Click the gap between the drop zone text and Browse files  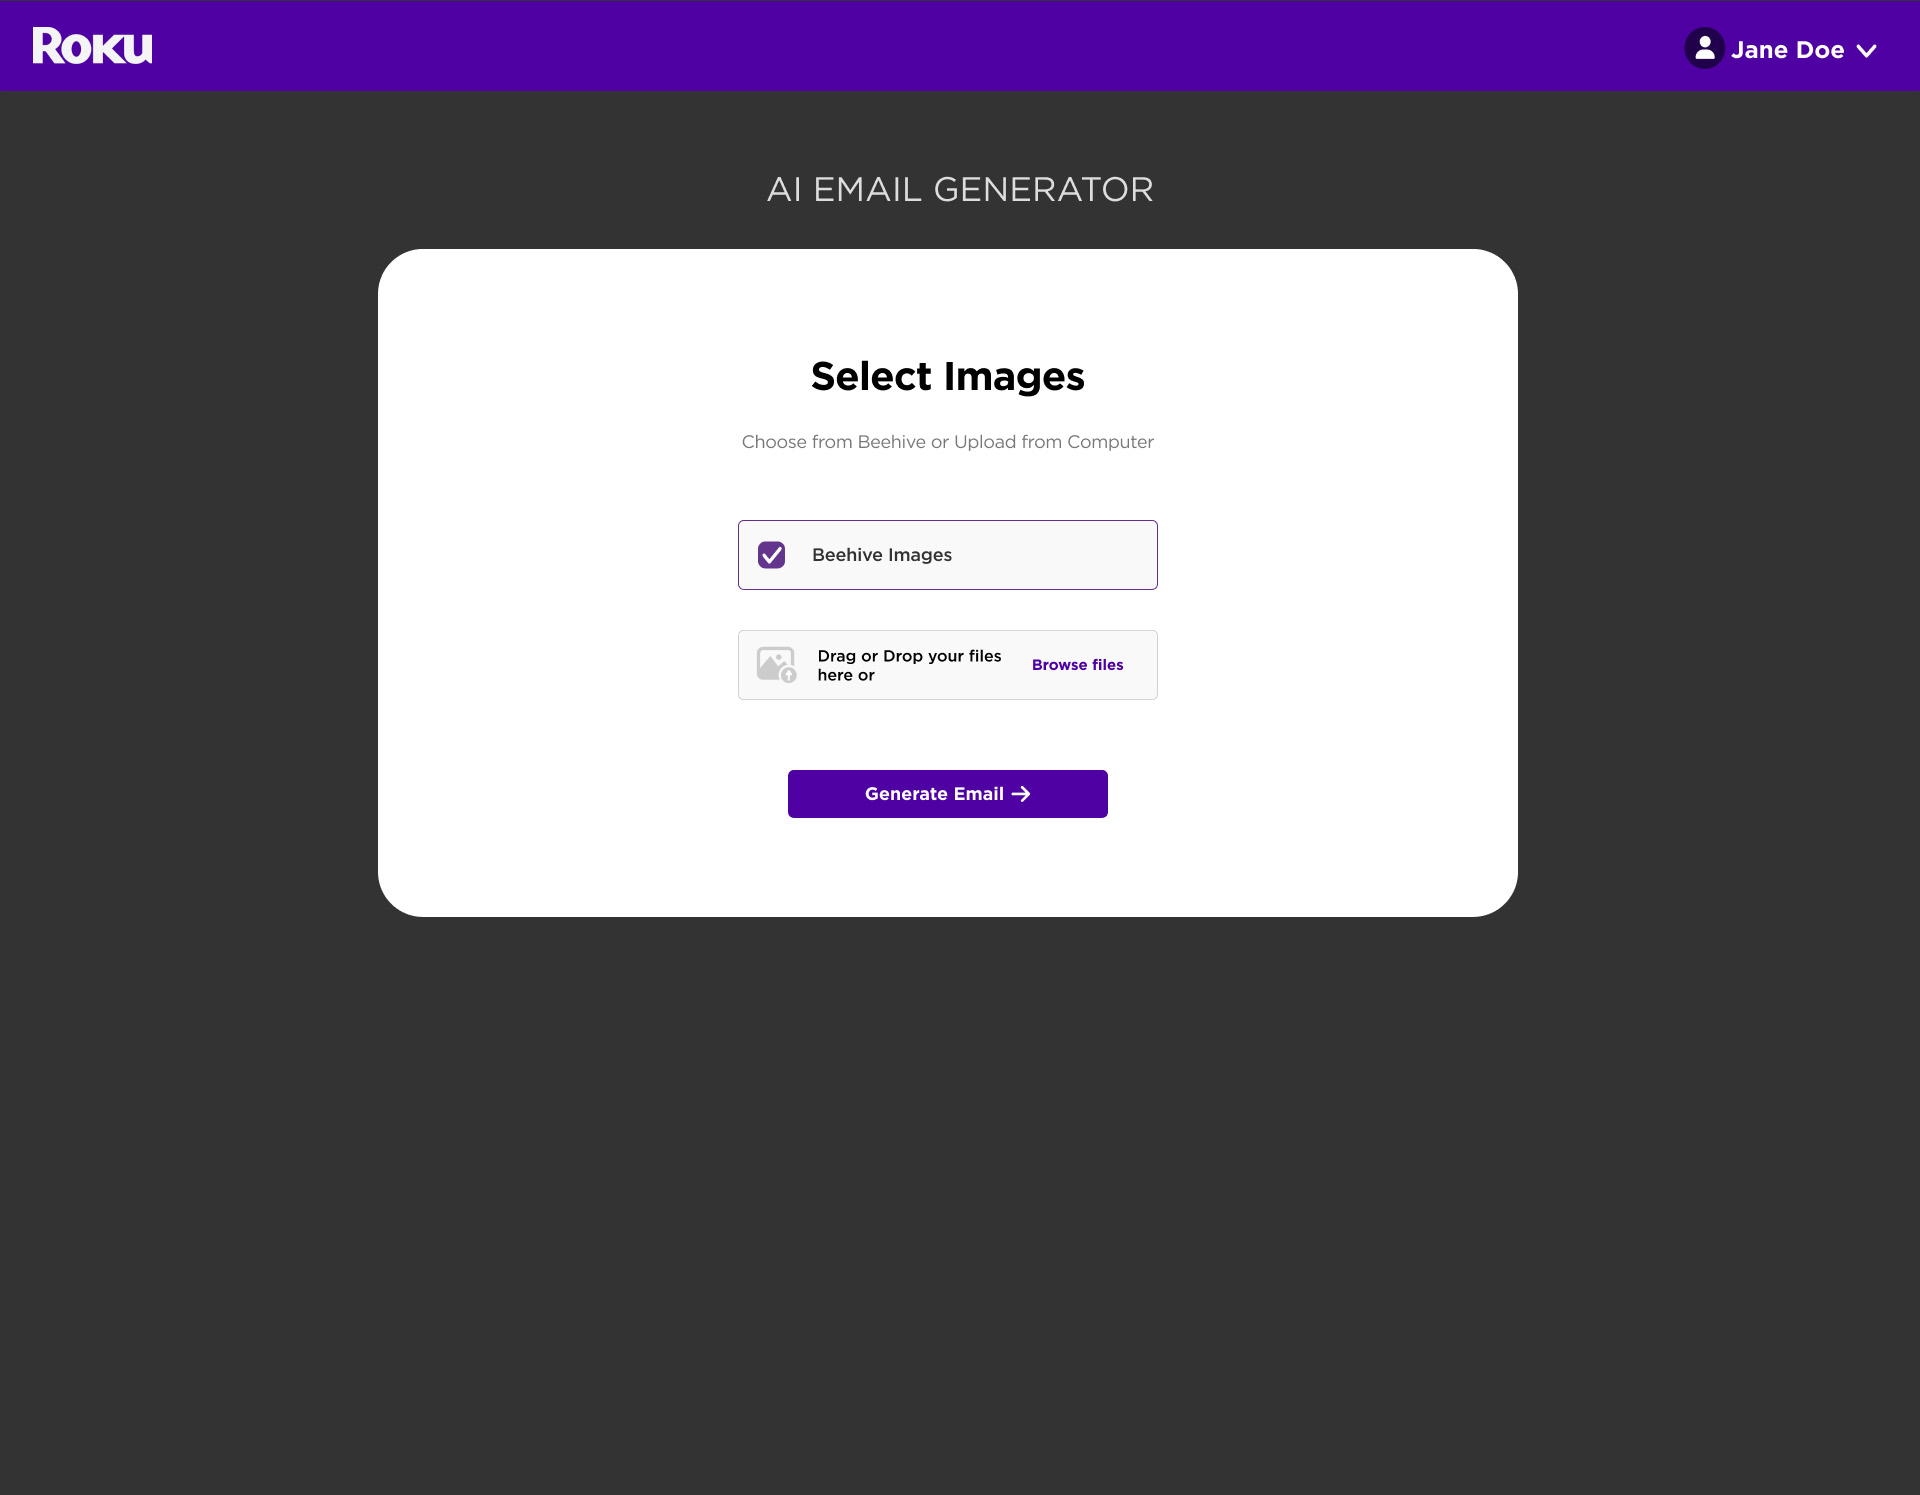click(1016, 665)
